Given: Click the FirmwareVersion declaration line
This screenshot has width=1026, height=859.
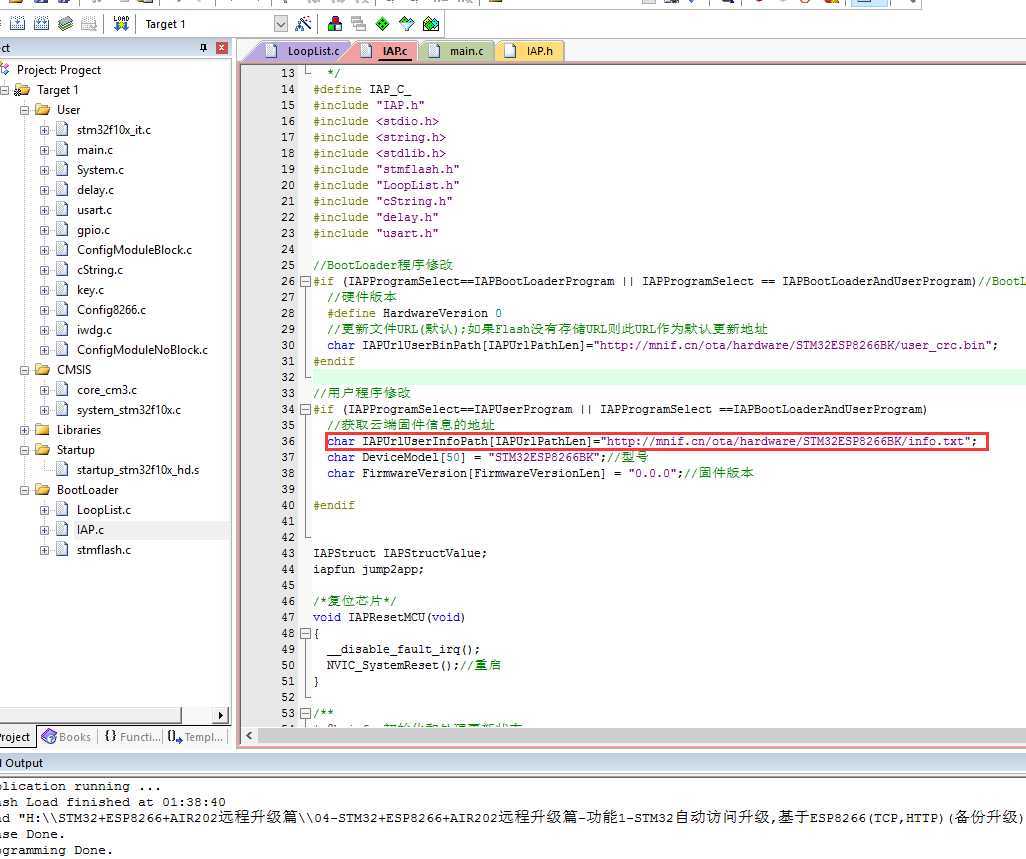Looking at the screenshot, I should (540, 473).
